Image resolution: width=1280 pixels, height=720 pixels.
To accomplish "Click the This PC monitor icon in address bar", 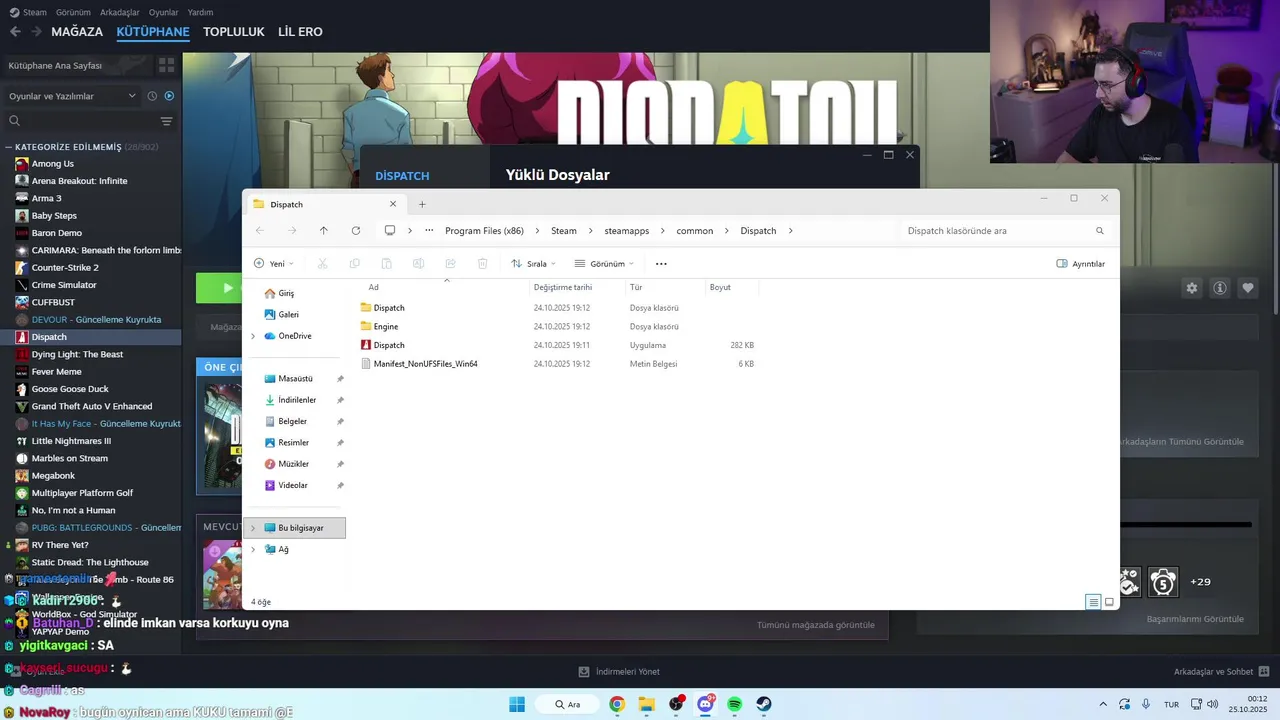I will click(x=390, y=230).
